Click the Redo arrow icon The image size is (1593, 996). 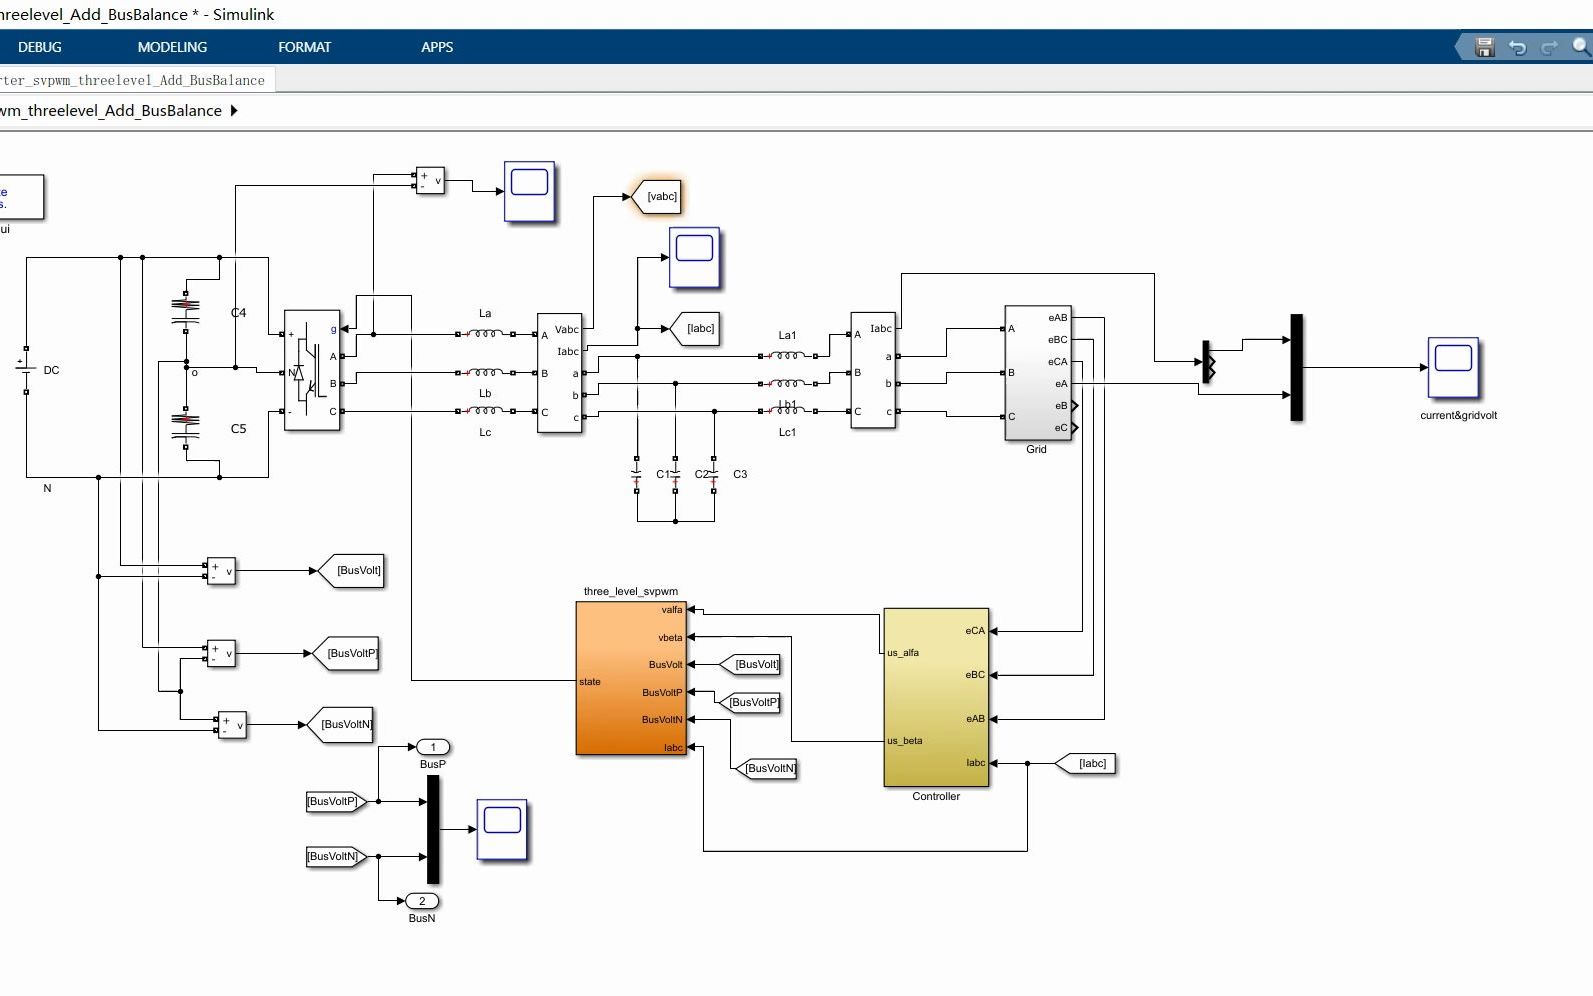tap(1549, 47)
